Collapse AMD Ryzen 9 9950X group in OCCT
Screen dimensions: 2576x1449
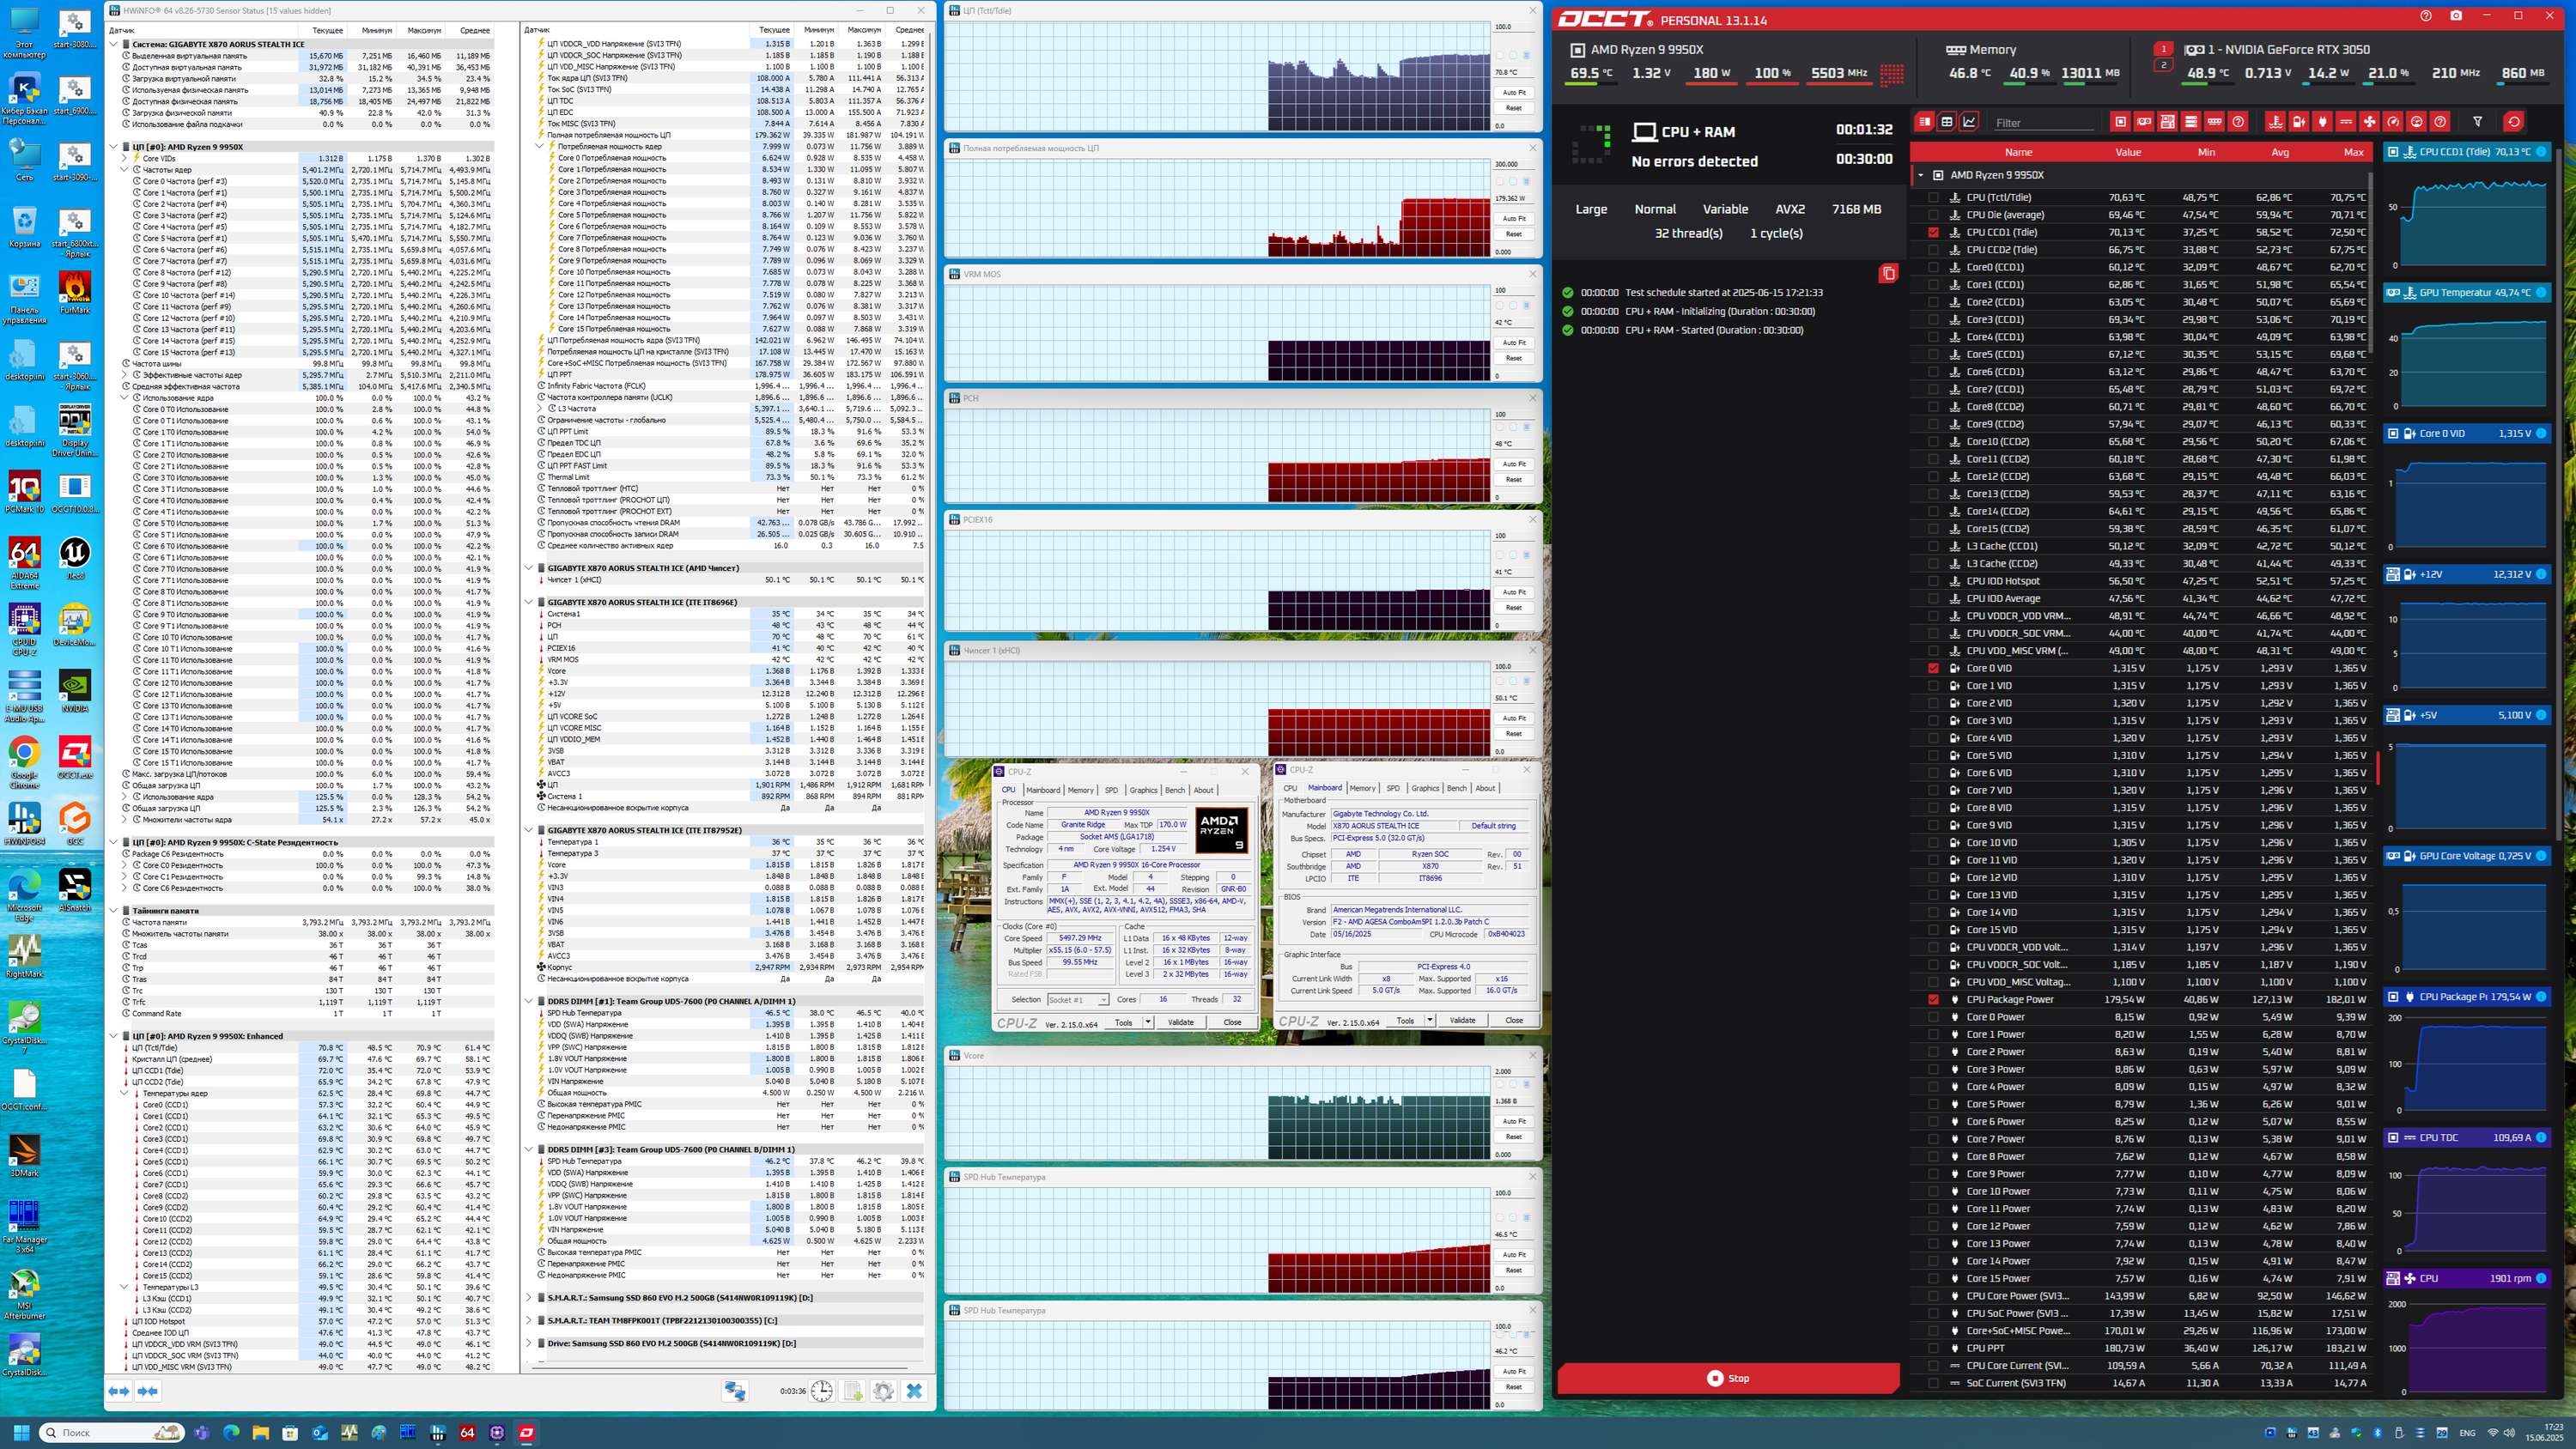pos(1920,175)
